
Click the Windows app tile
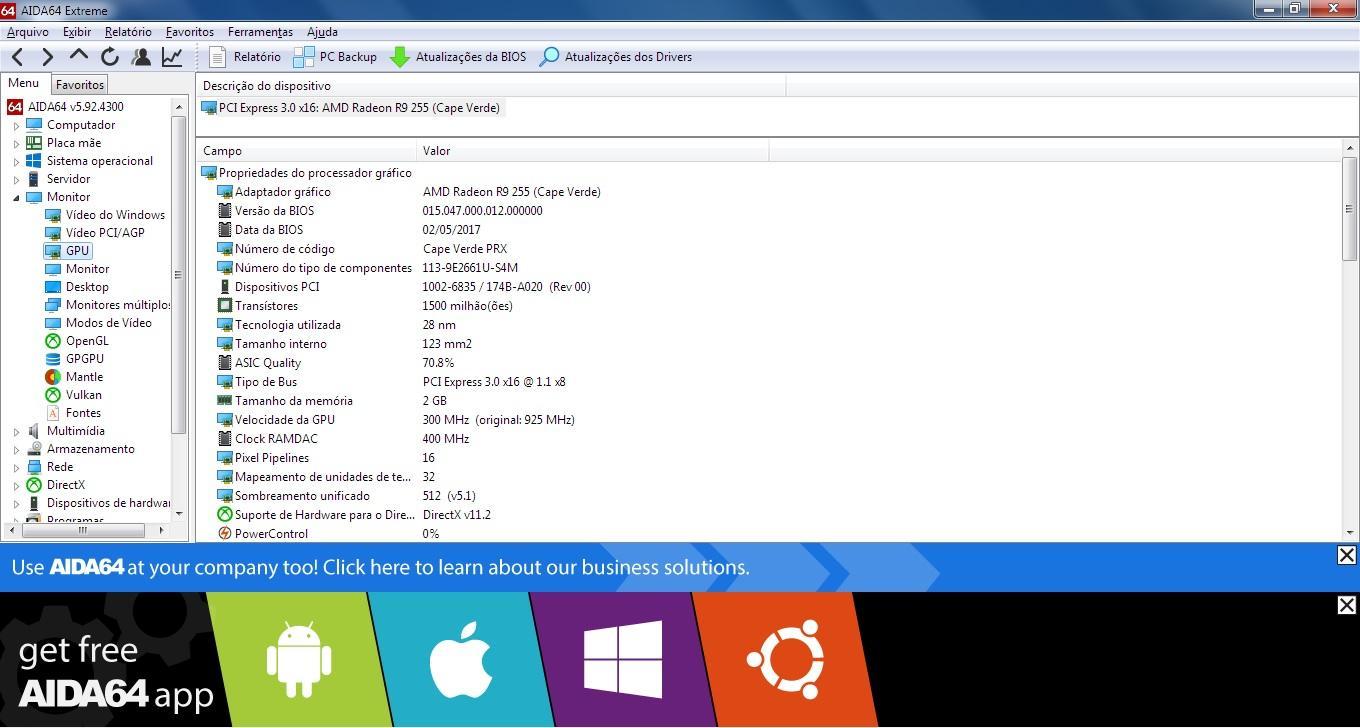pyautogui.click(x=623, y=660)
